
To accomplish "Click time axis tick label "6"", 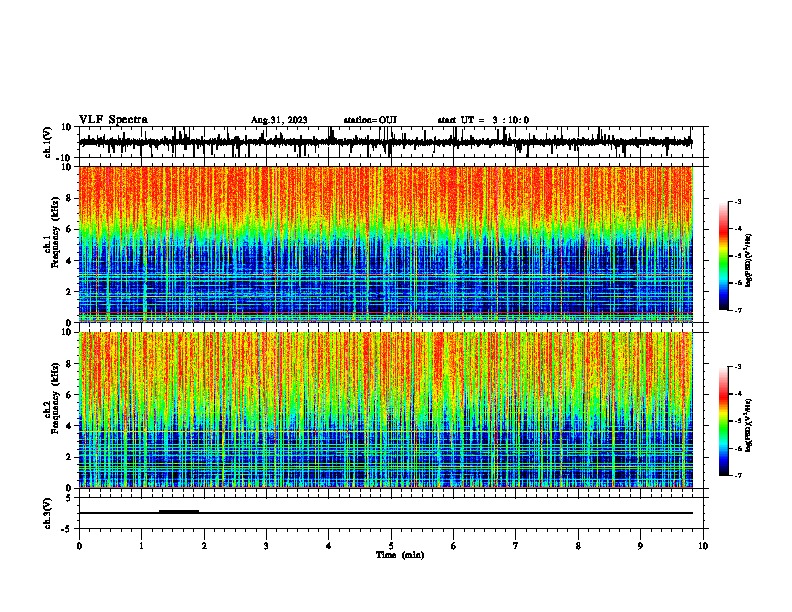I will click(x=454, y=546).
